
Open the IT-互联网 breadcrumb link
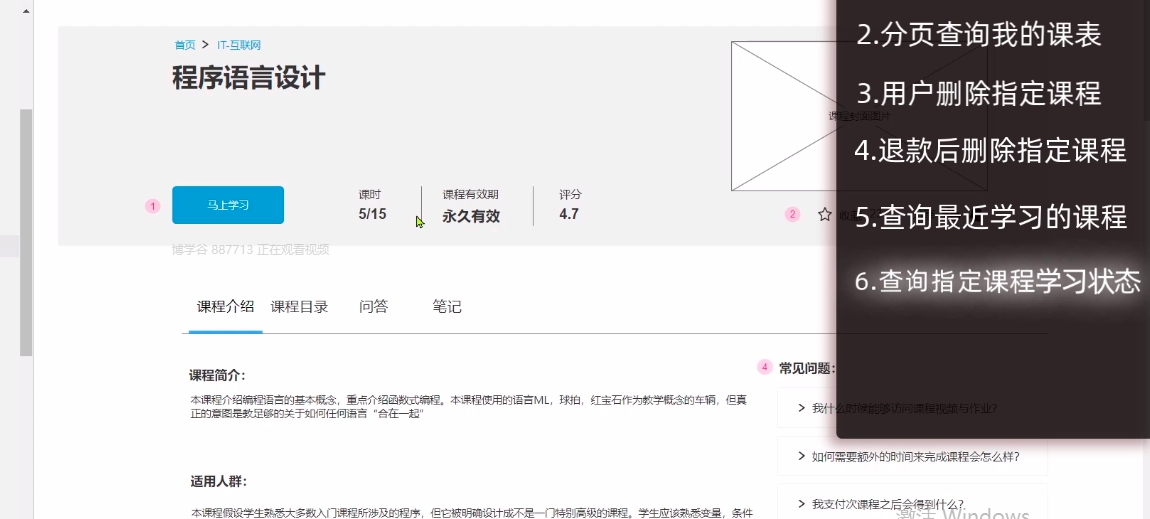(239, 45)
